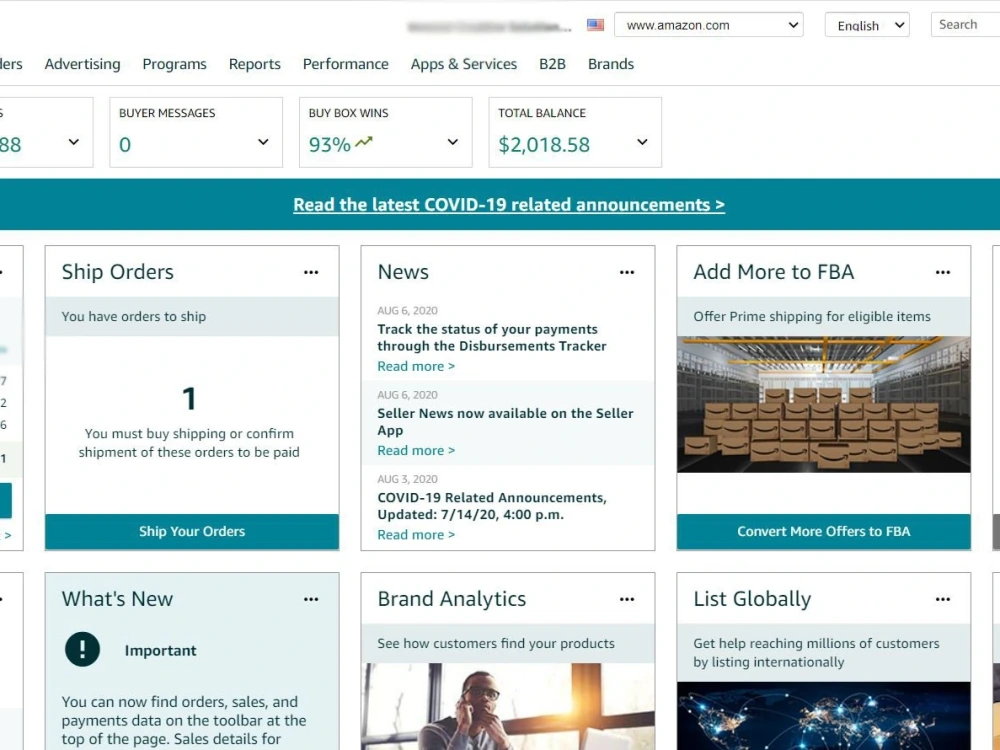This screenshot has height=750, width=1000.
Task: Click the Buyer Messages 0 value
Action: [x=125, y=145]
